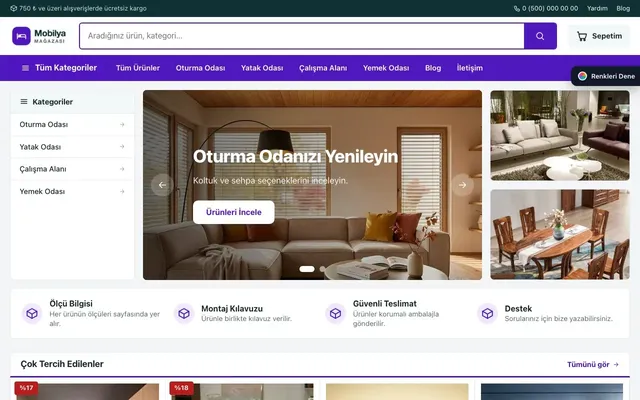Open Tüm Ürünler in the navigation bar
Image resolution: width=640 pixels, height=400 pixels.
(x=138, y=68)
